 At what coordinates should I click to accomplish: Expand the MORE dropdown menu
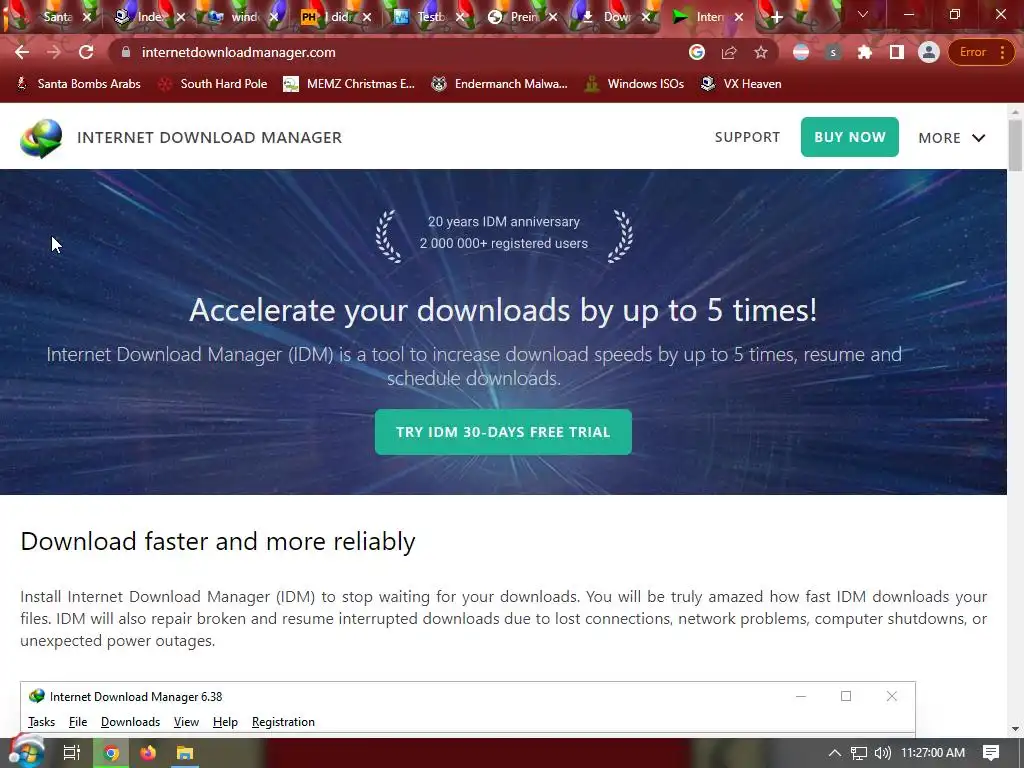[x=952, y=138]
